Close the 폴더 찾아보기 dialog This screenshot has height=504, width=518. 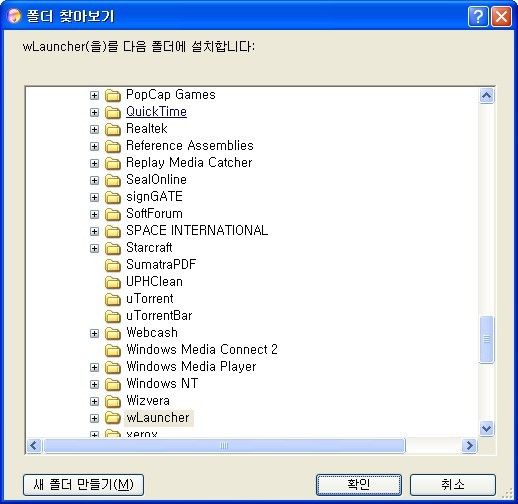click(x=501, y=16)
